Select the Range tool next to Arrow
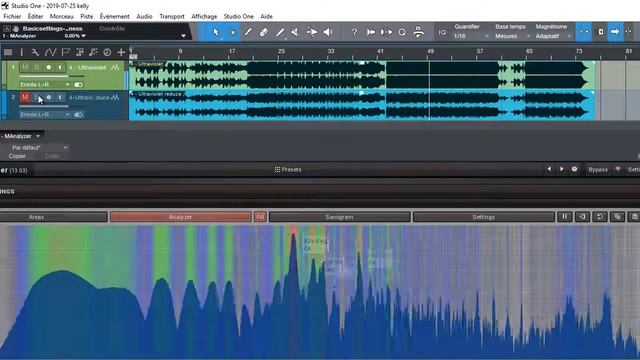The height and width of the screenshot is (360, 640). point(232,32)
